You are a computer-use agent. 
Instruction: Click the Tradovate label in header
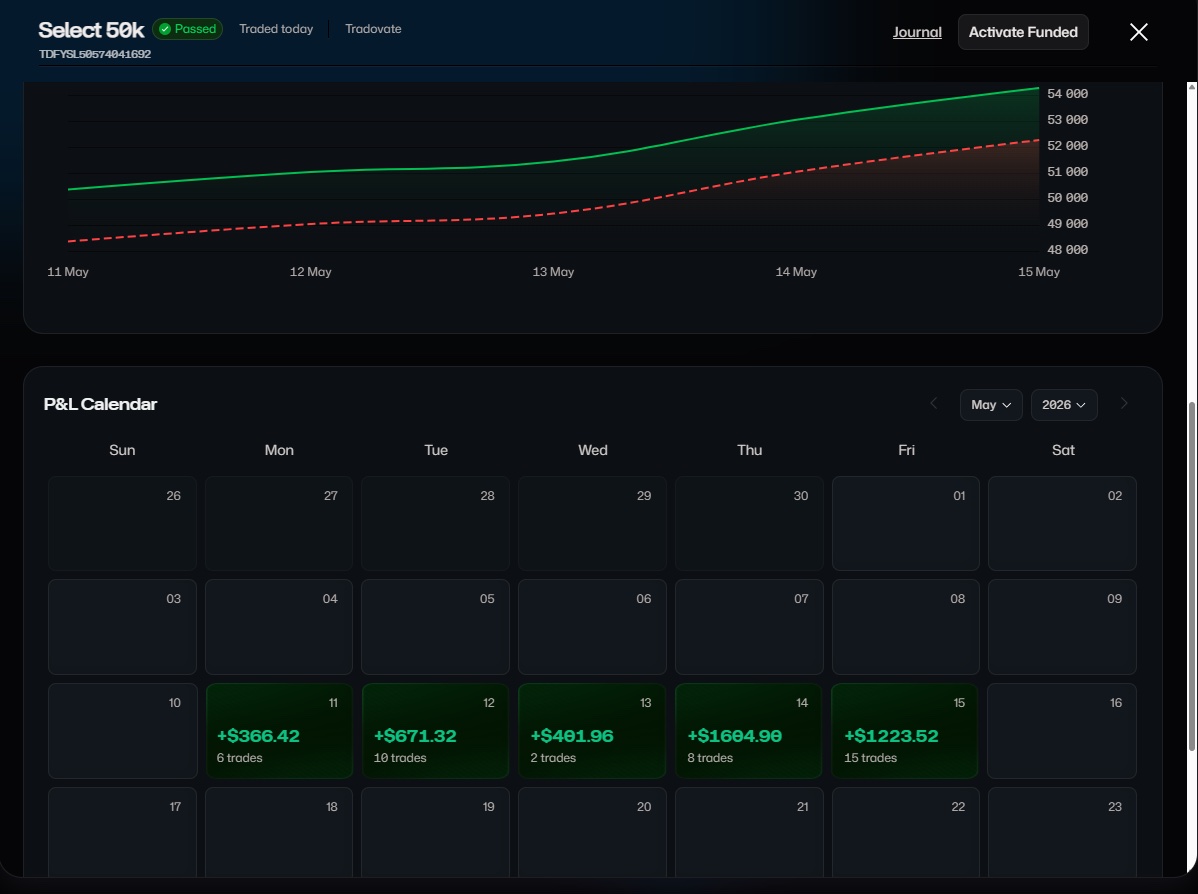[373, 29]
